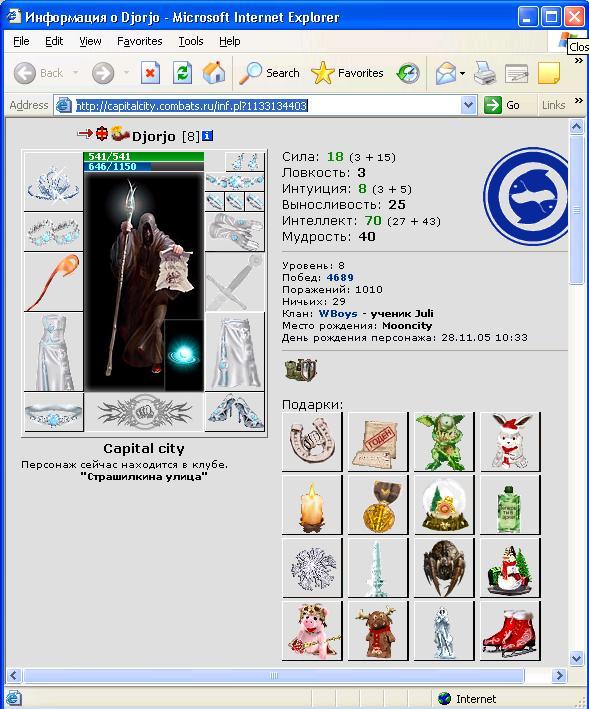Click the red arrow private message icon

point(85,133)
